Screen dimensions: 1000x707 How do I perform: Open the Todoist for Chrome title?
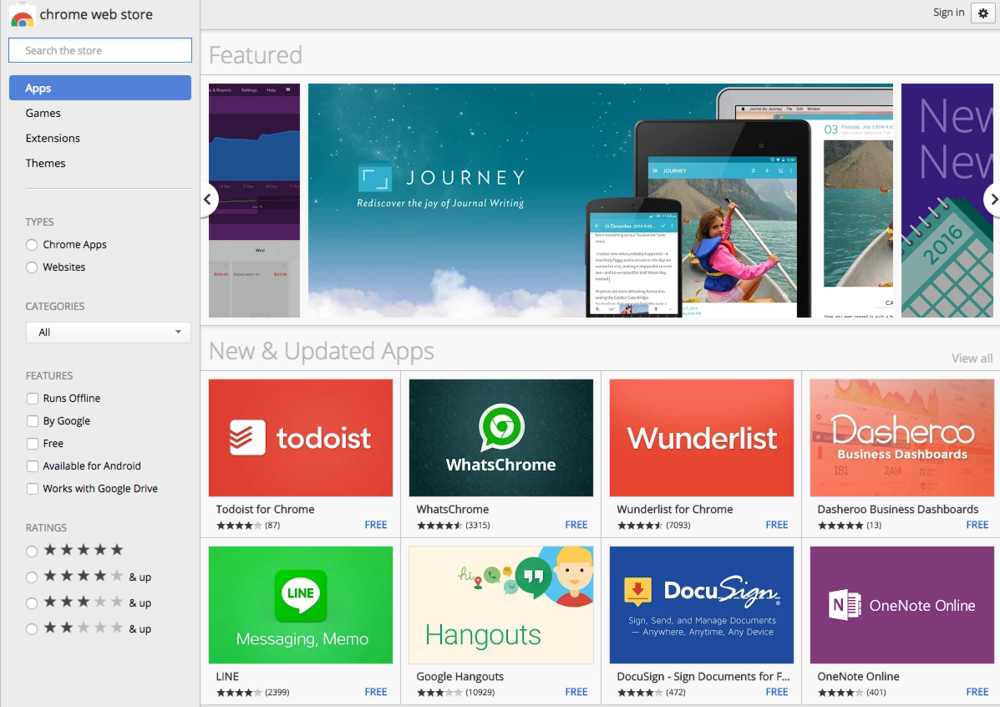[x=265, y=509]
